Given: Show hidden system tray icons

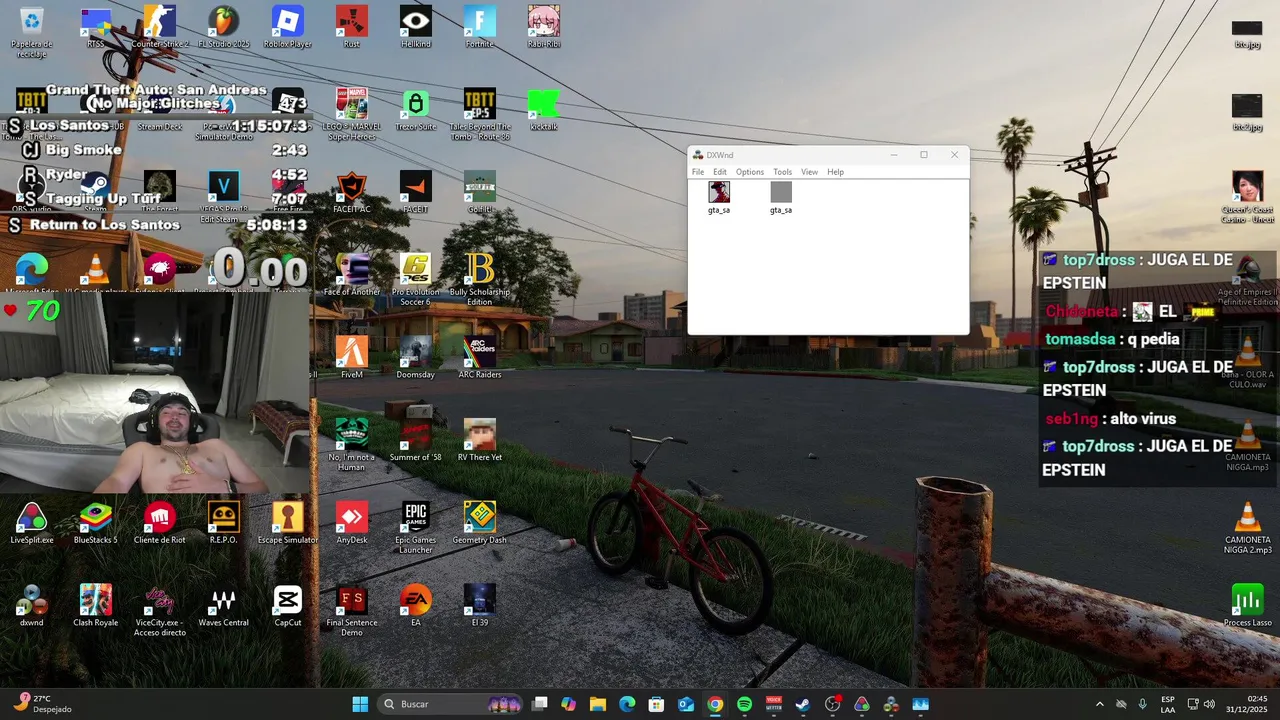Looking at the screenshot, I should [x=1100, y=704].
